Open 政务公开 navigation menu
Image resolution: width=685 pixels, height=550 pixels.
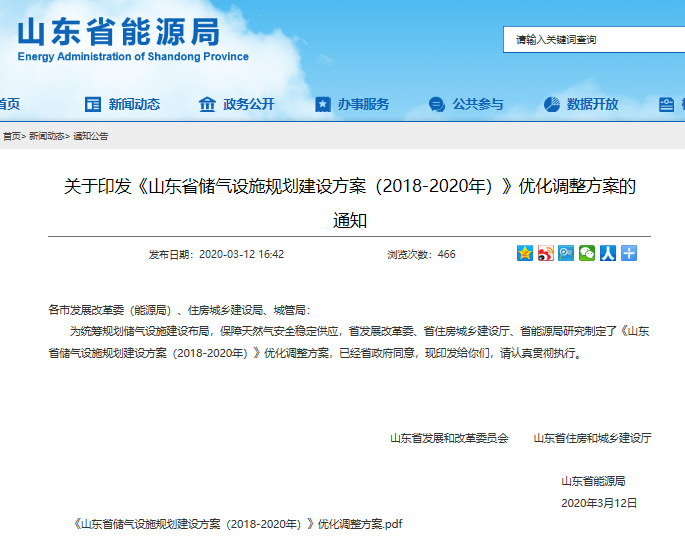248,104
